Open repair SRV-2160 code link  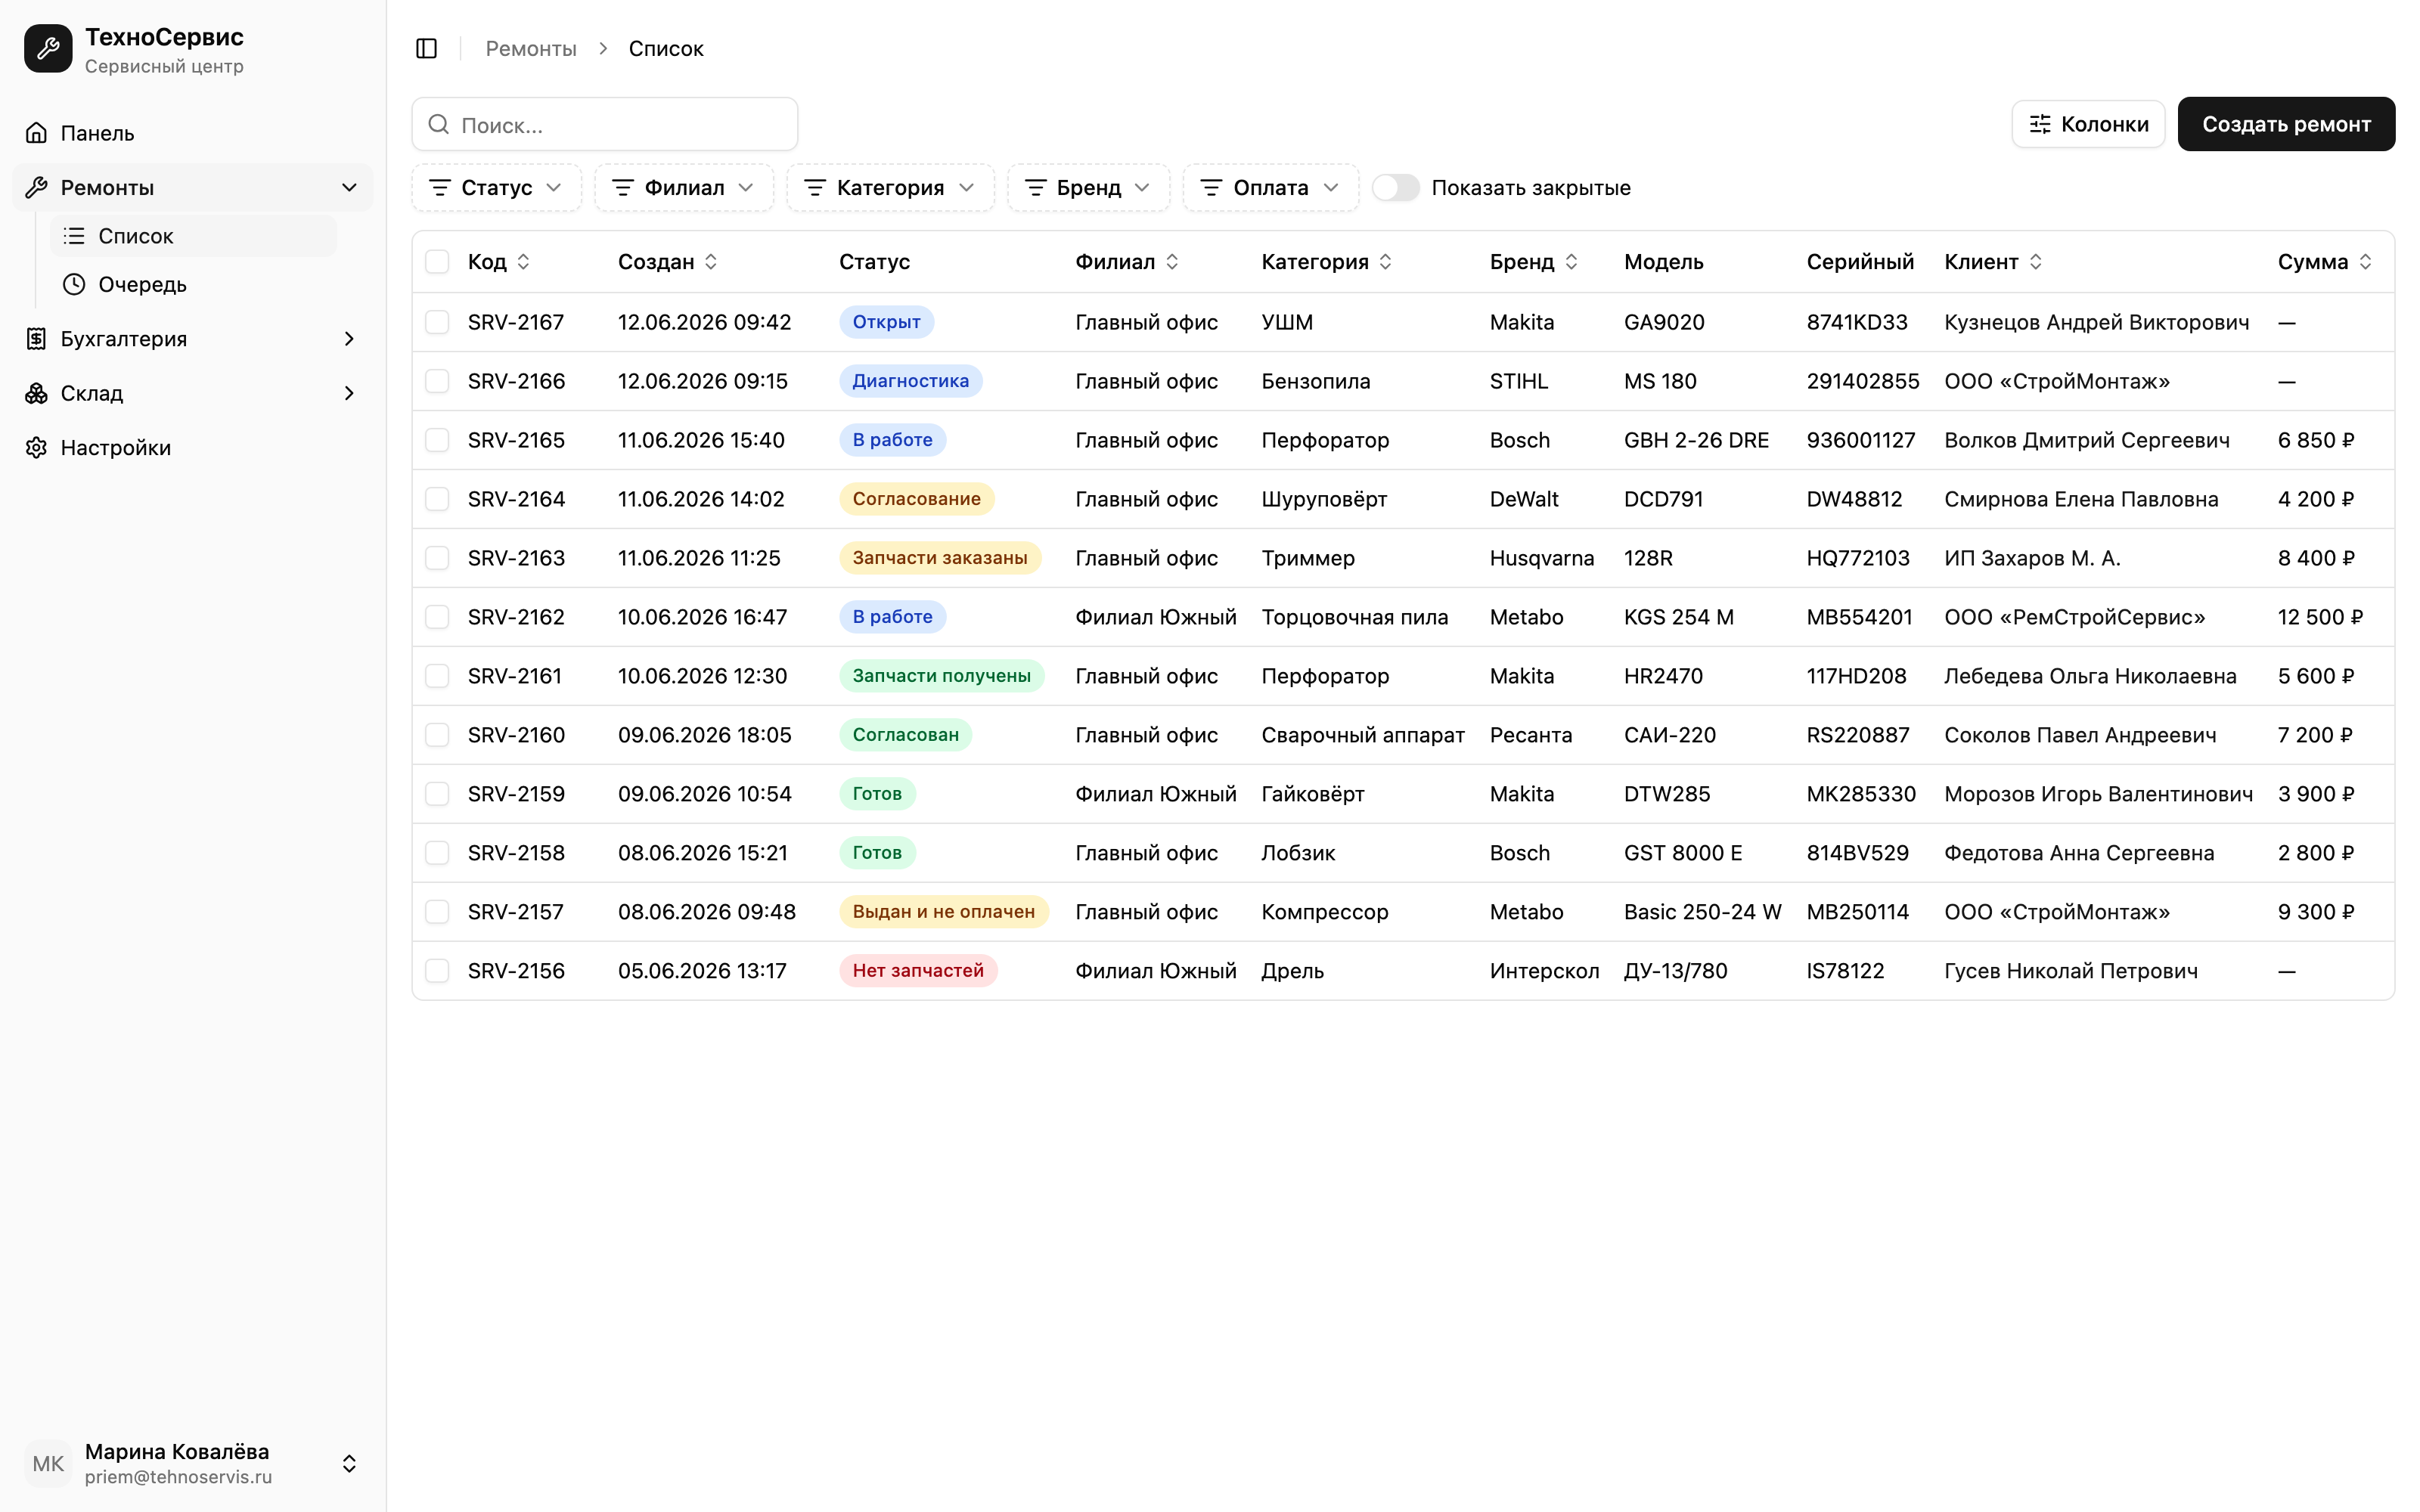click(x=516, y=735)
